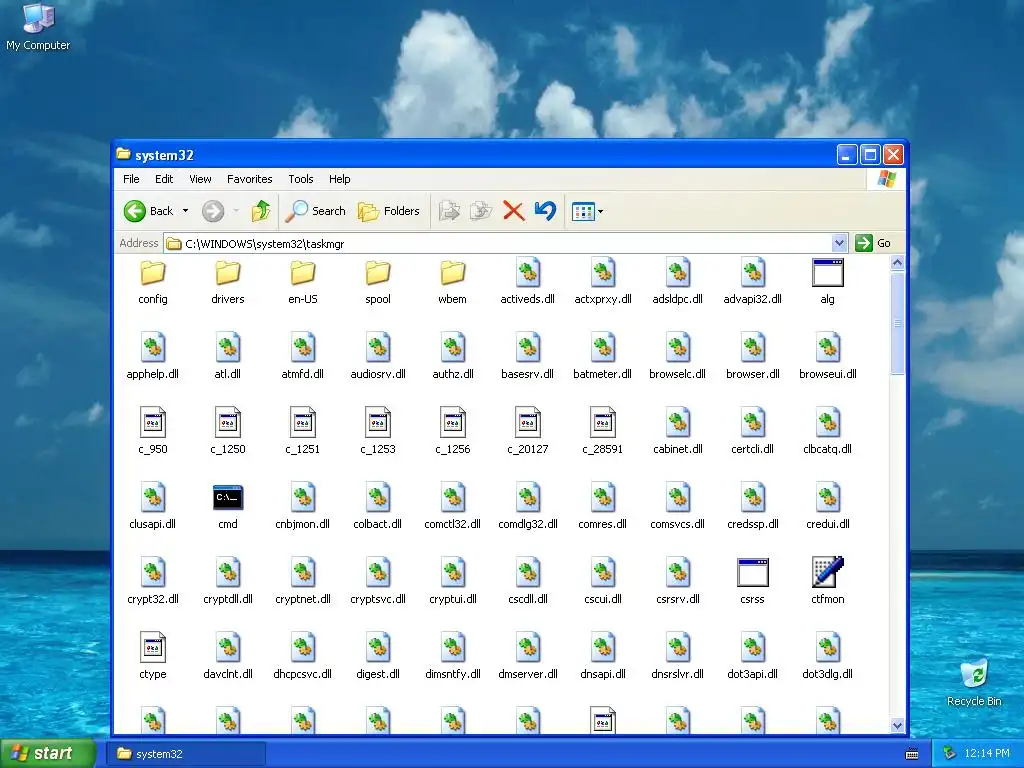Viewport: 1024px width, 768px height.
Task: Open the Help menu
Action: [339, 179]
